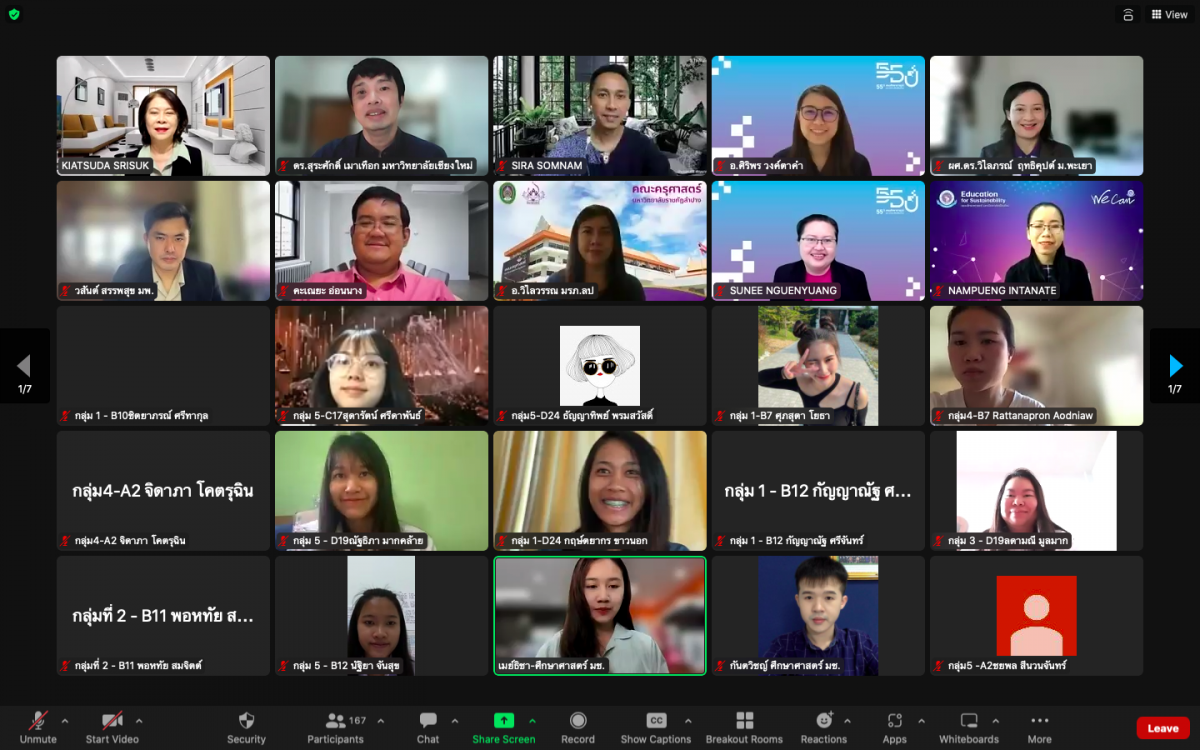The image size is (1200, 750).
Task: Select SIRA SOMNAM's video tile
Action: (600, 116)
